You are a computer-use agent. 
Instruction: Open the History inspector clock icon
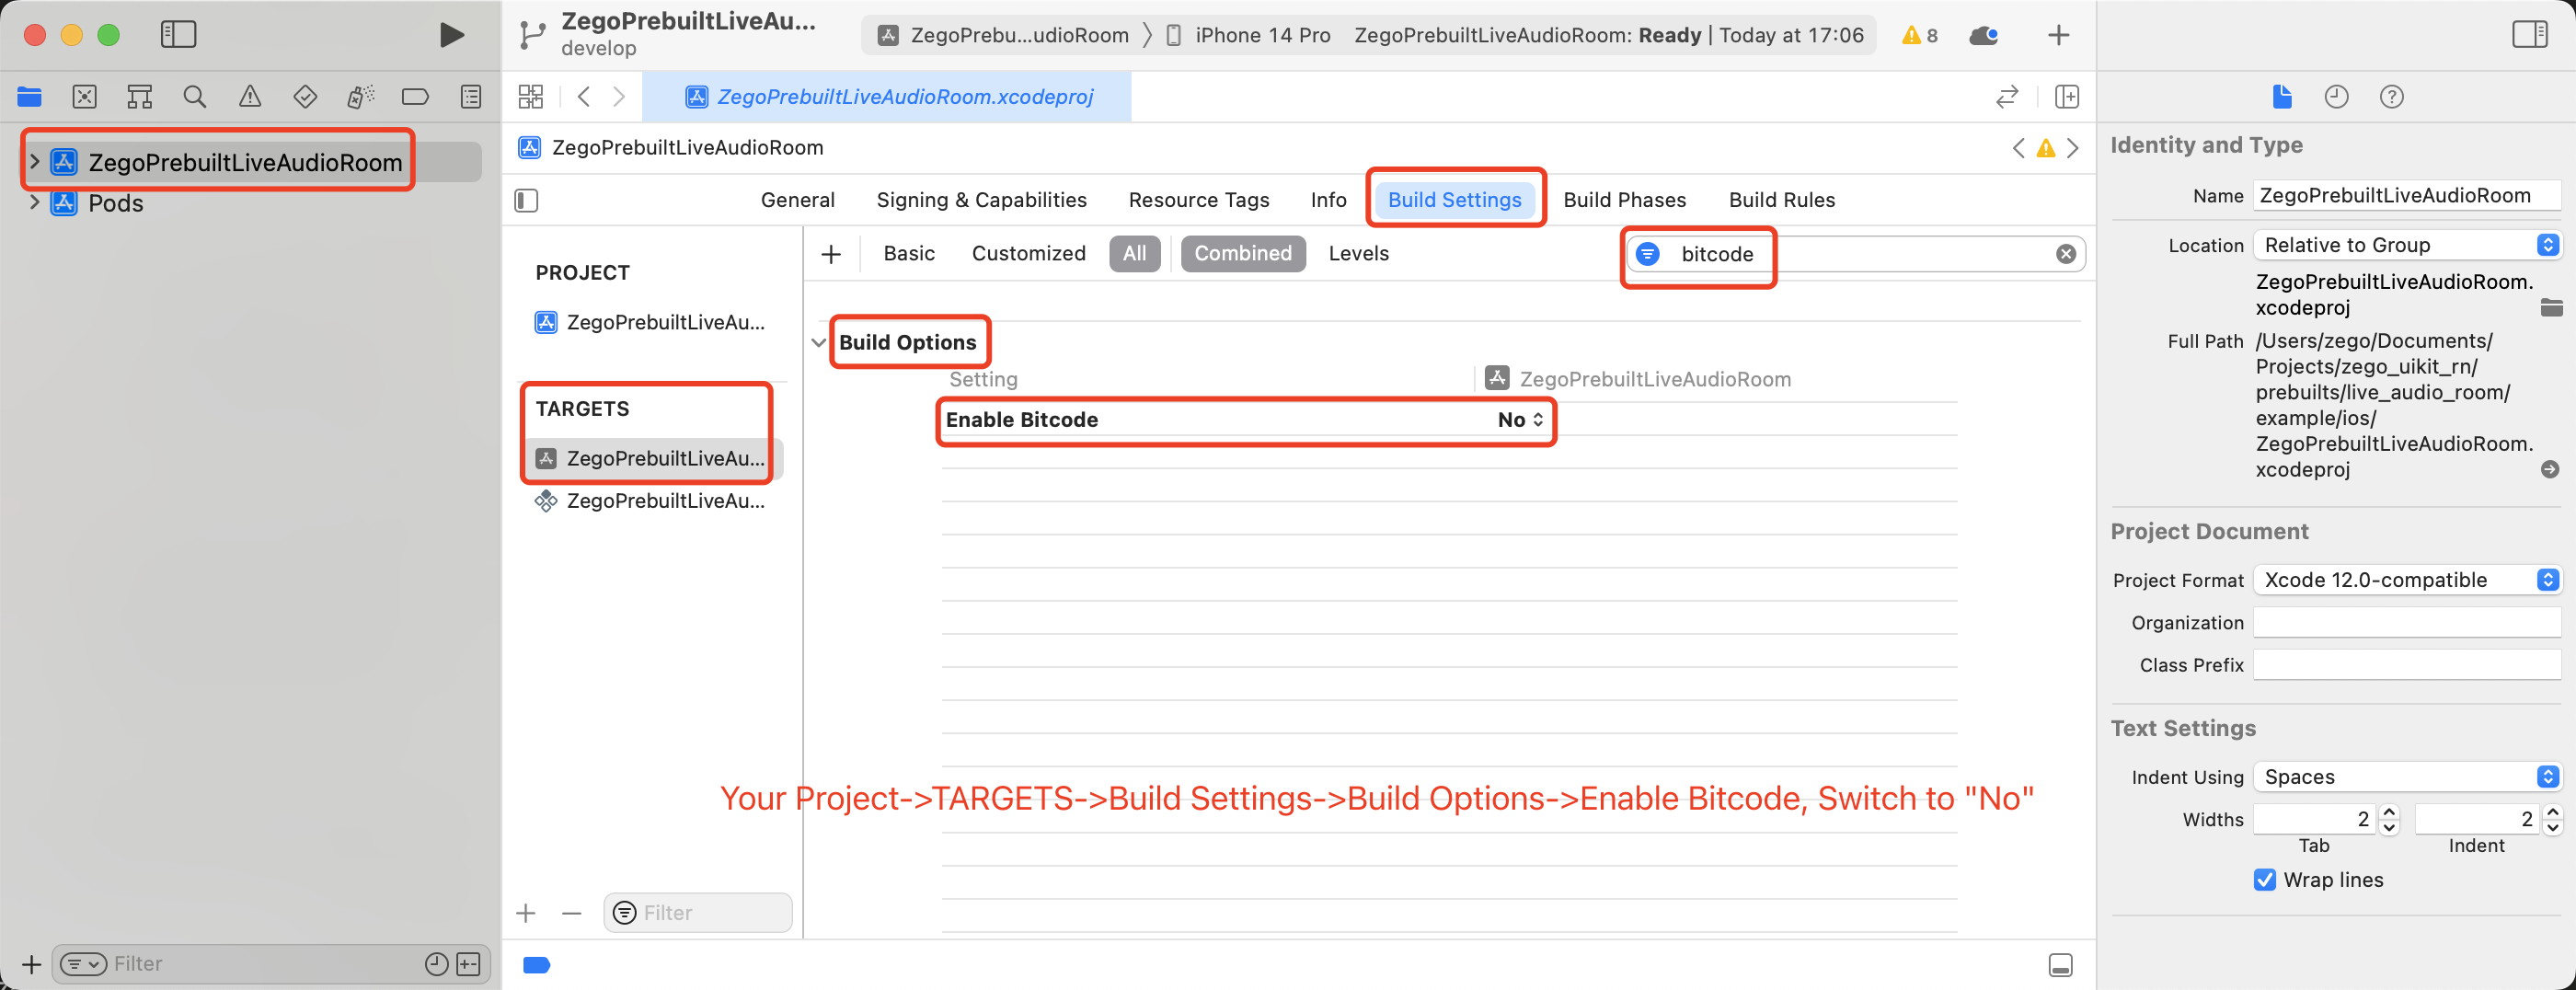coord(2336,97)
